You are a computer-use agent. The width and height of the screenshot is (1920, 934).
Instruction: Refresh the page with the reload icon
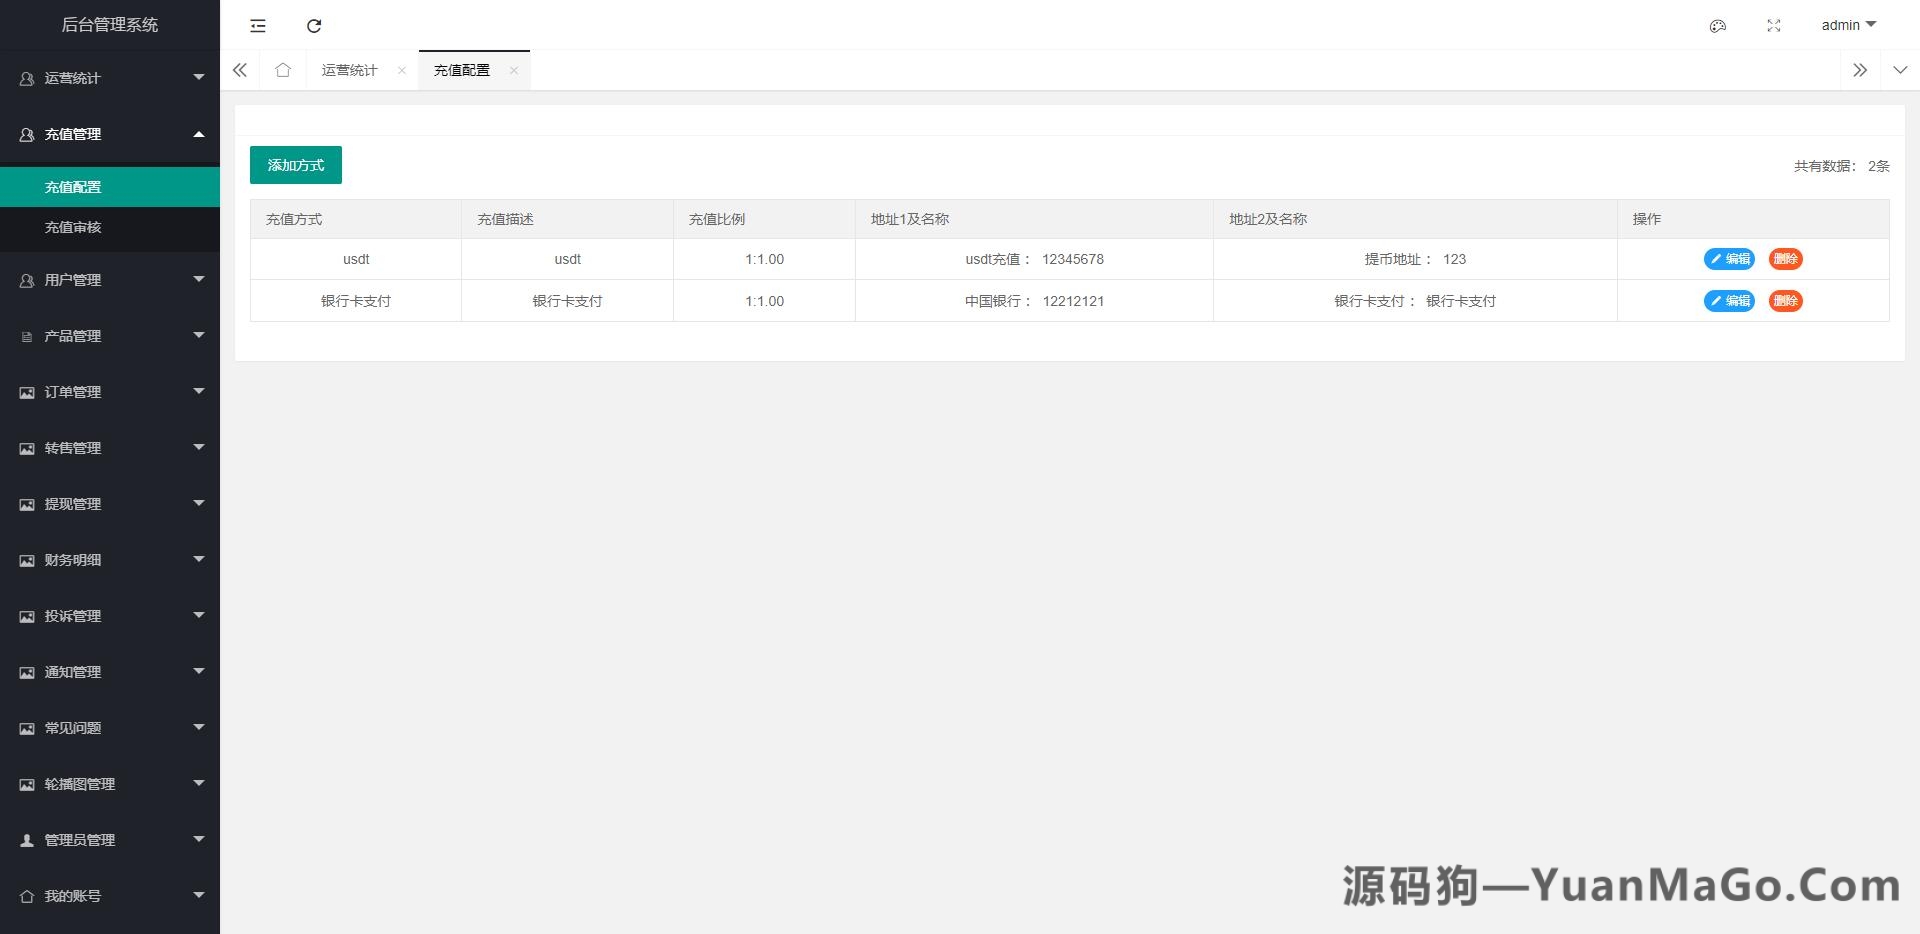(x=314, y=26)
